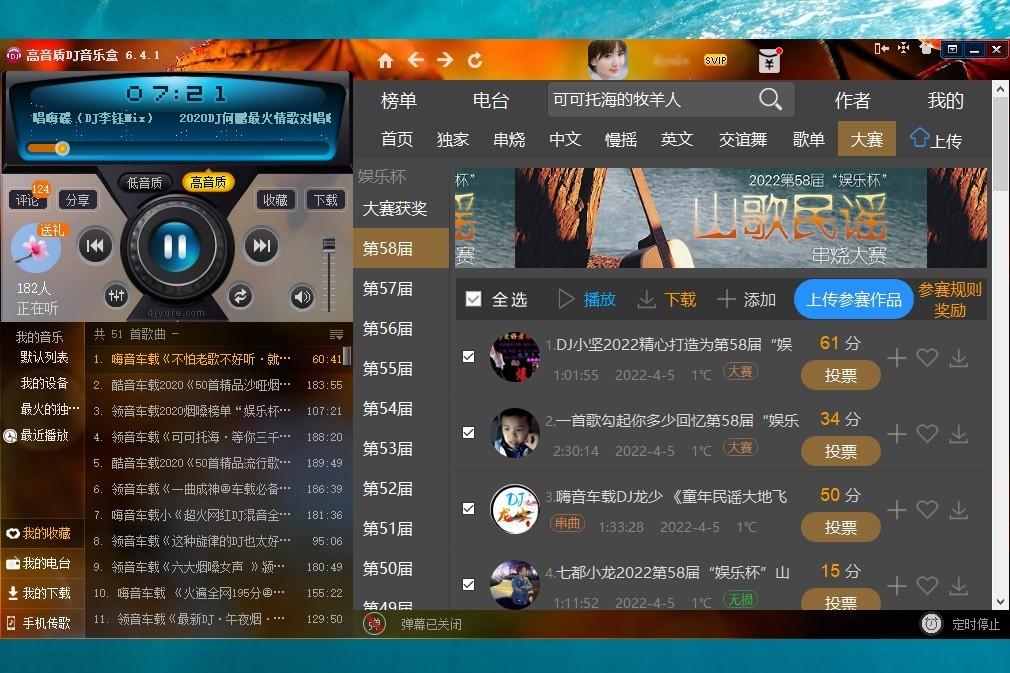This screenshot has width=1010, height=673.
Task: Uncheck song 4 七都小龙2022 checkbox
Action: coord(469,585)
